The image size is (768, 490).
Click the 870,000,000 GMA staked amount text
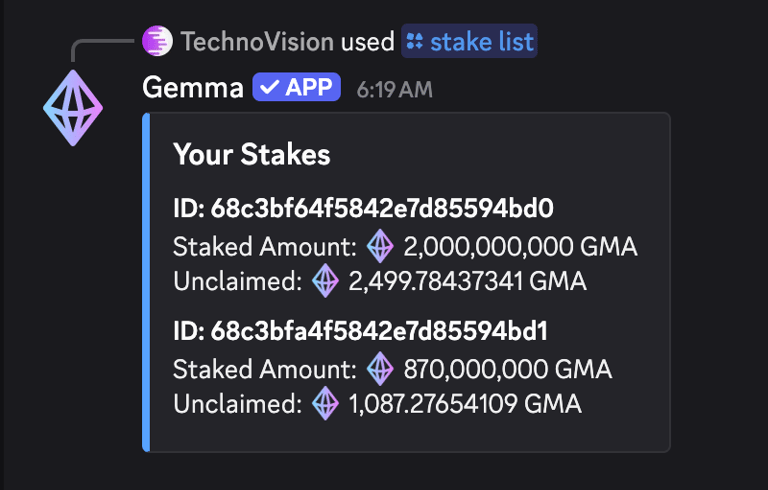click(x=507, y=368)
